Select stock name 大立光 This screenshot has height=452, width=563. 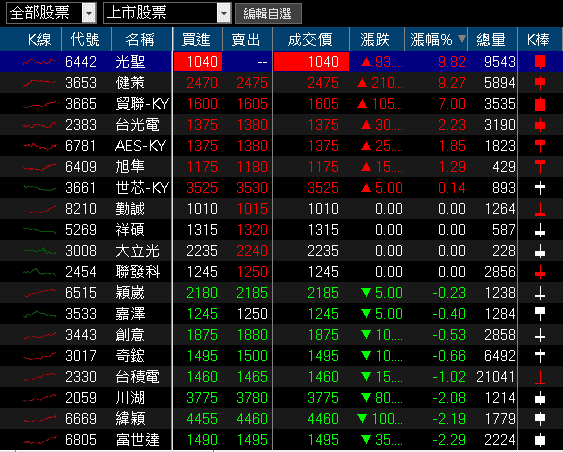click(x=137, y=251)
